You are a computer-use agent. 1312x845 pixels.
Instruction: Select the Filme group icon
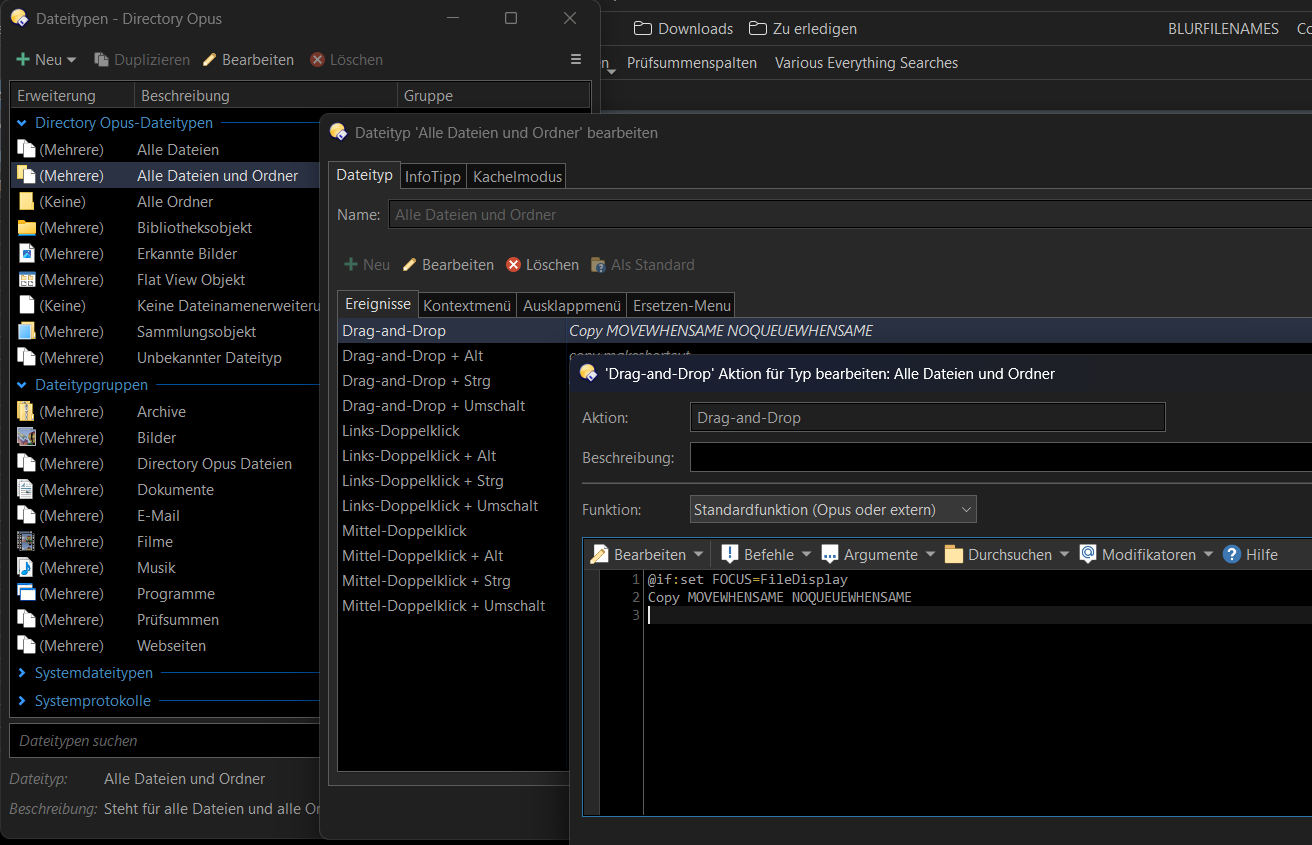[x=26, y=541]
